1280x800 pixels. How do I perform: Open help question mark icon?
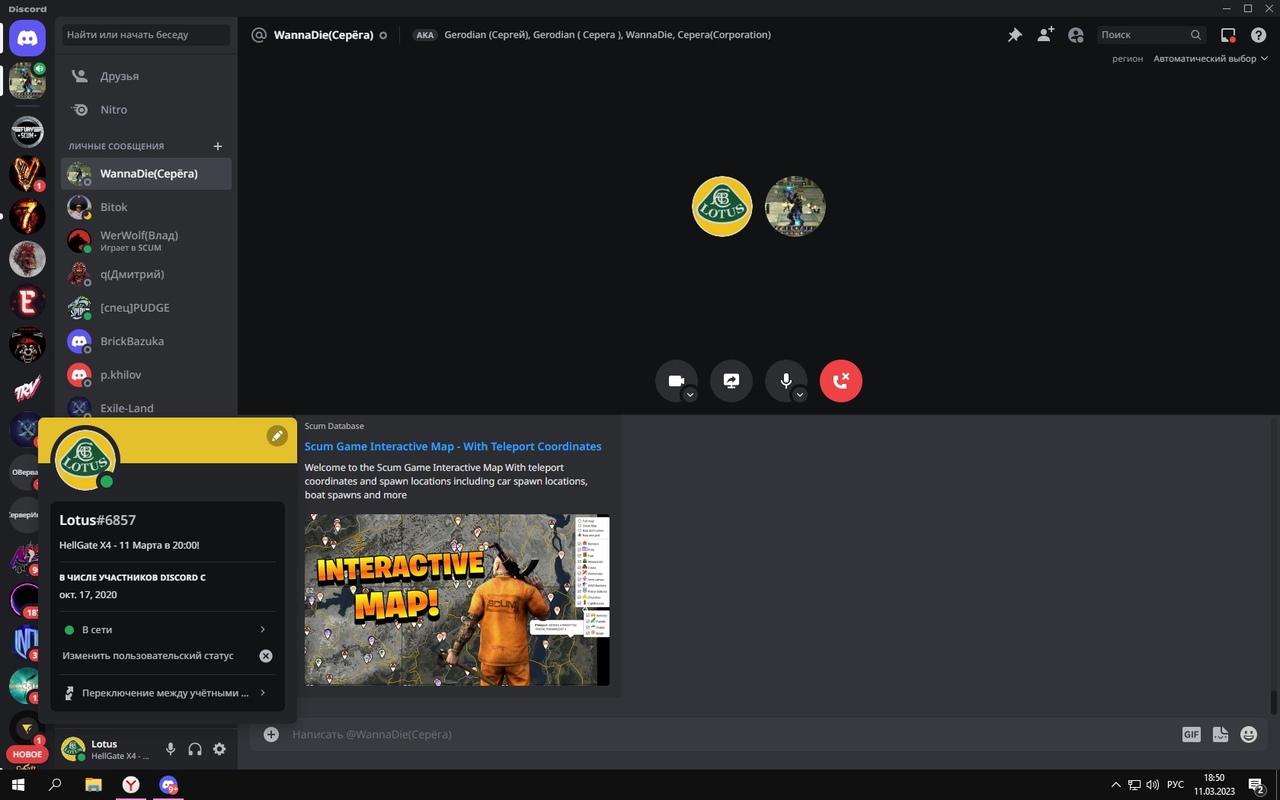coord(1259,35)
